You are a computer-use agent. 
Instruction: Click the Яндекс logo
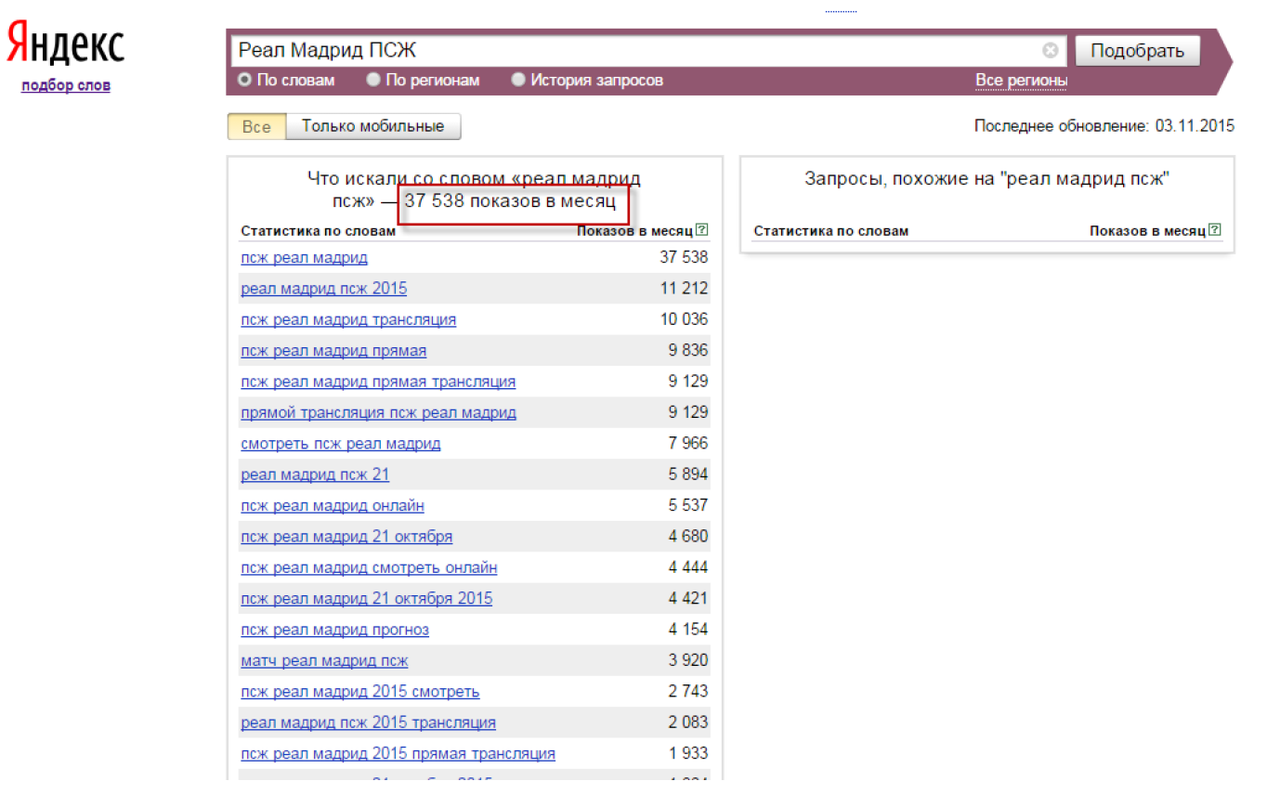click(x=66, y=46)
